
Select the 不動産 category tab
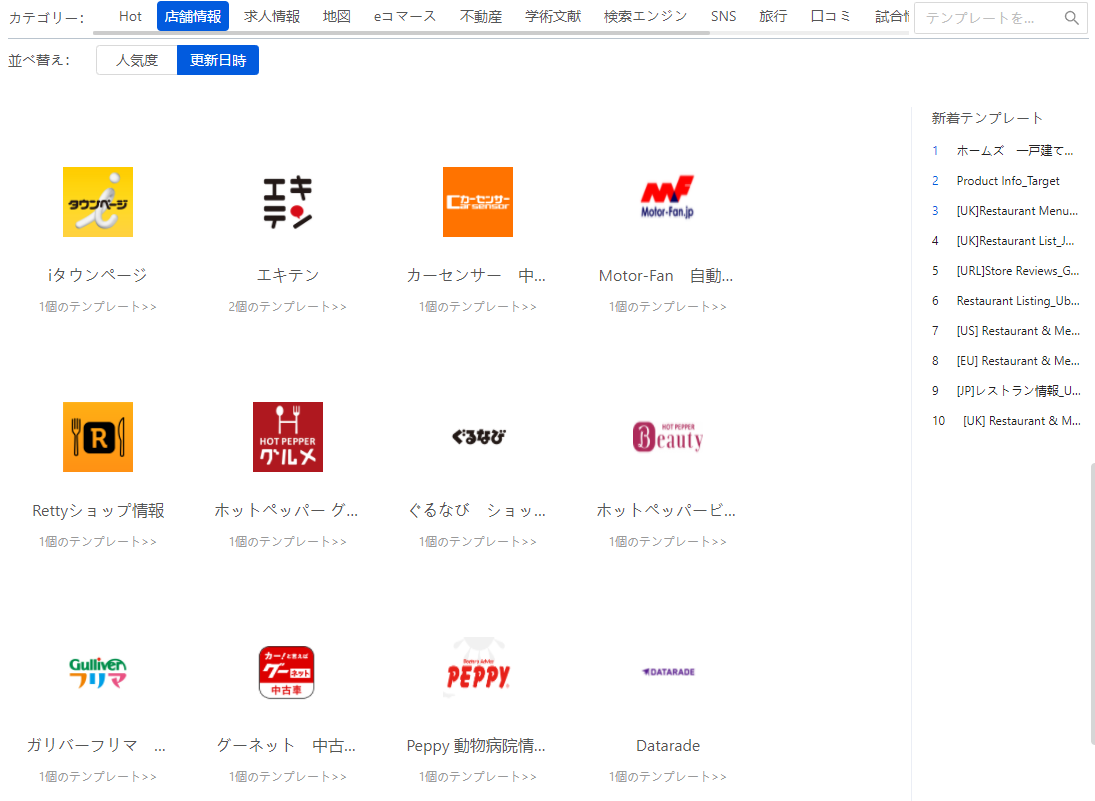pyautogui.click(x=481, y=16)
